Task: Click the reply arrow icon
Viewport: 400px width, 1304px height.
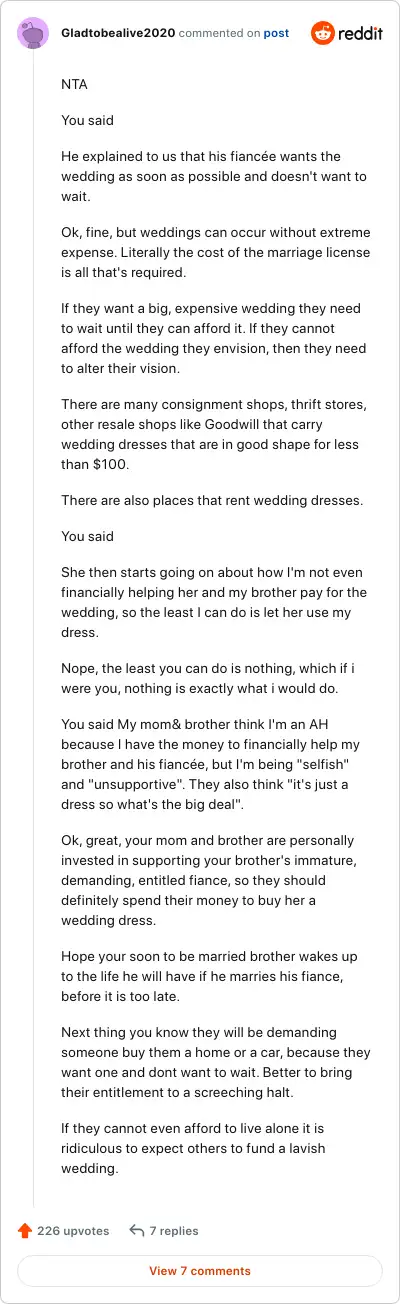Action: tap(137, 1231)
